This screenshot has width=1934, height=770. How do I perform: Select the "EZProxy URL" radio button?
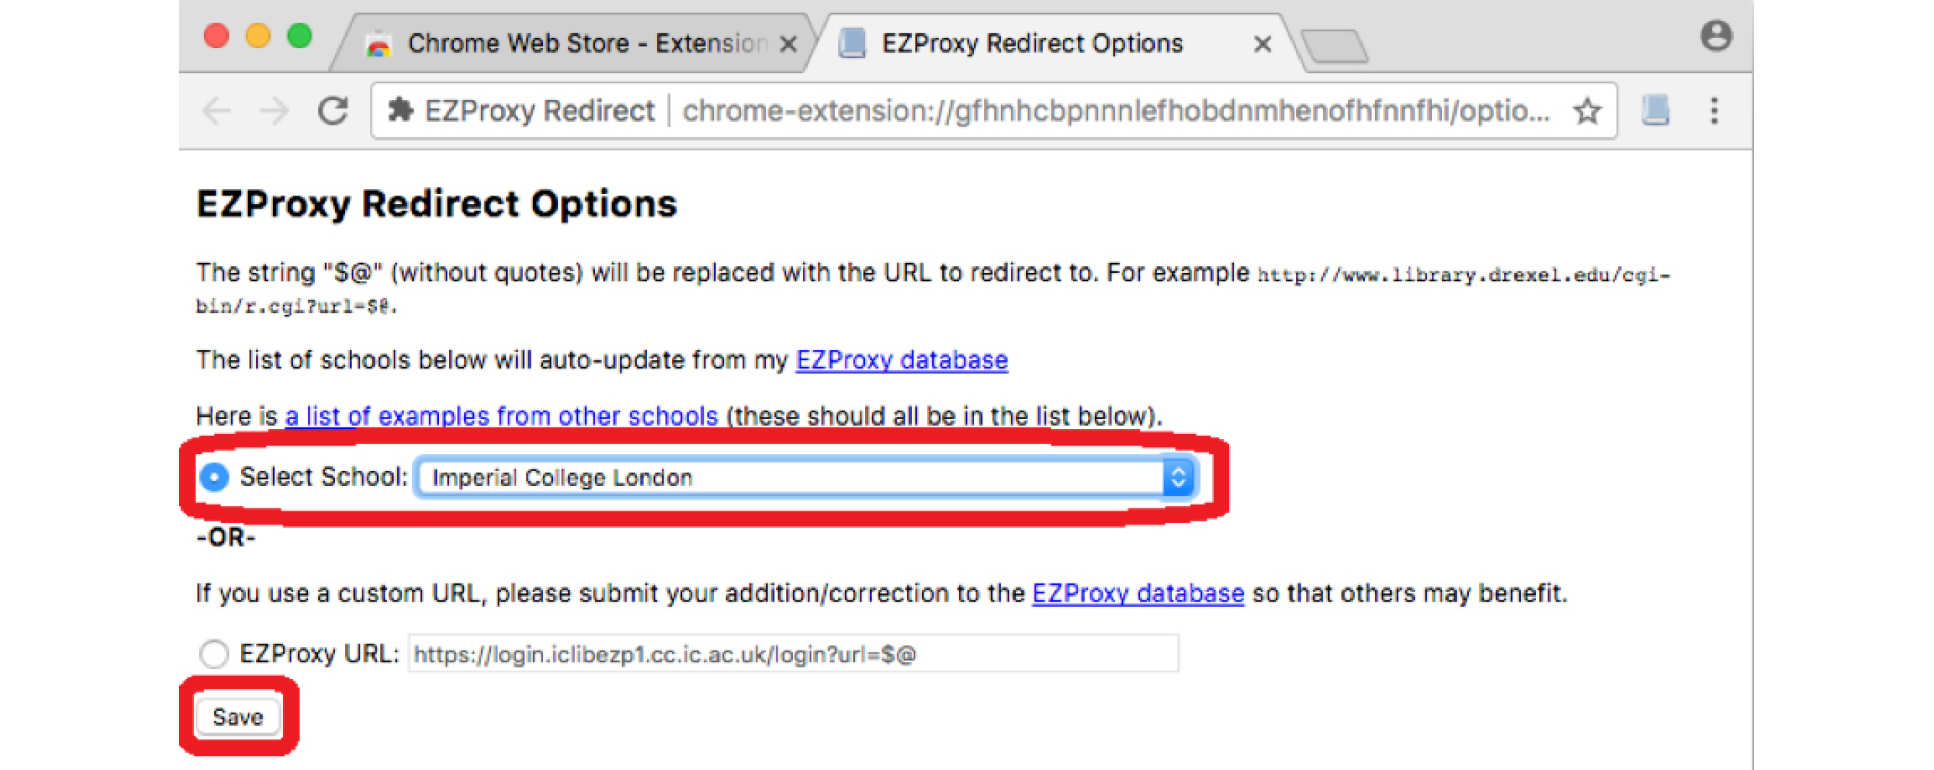click(x=214, y=654)
